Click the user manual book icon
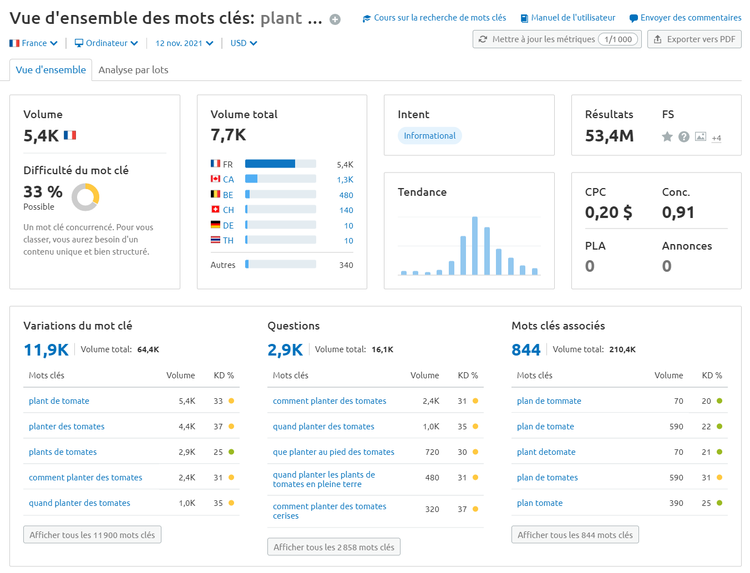The height and width of the screenshot is (573, 750). (524, 19)
